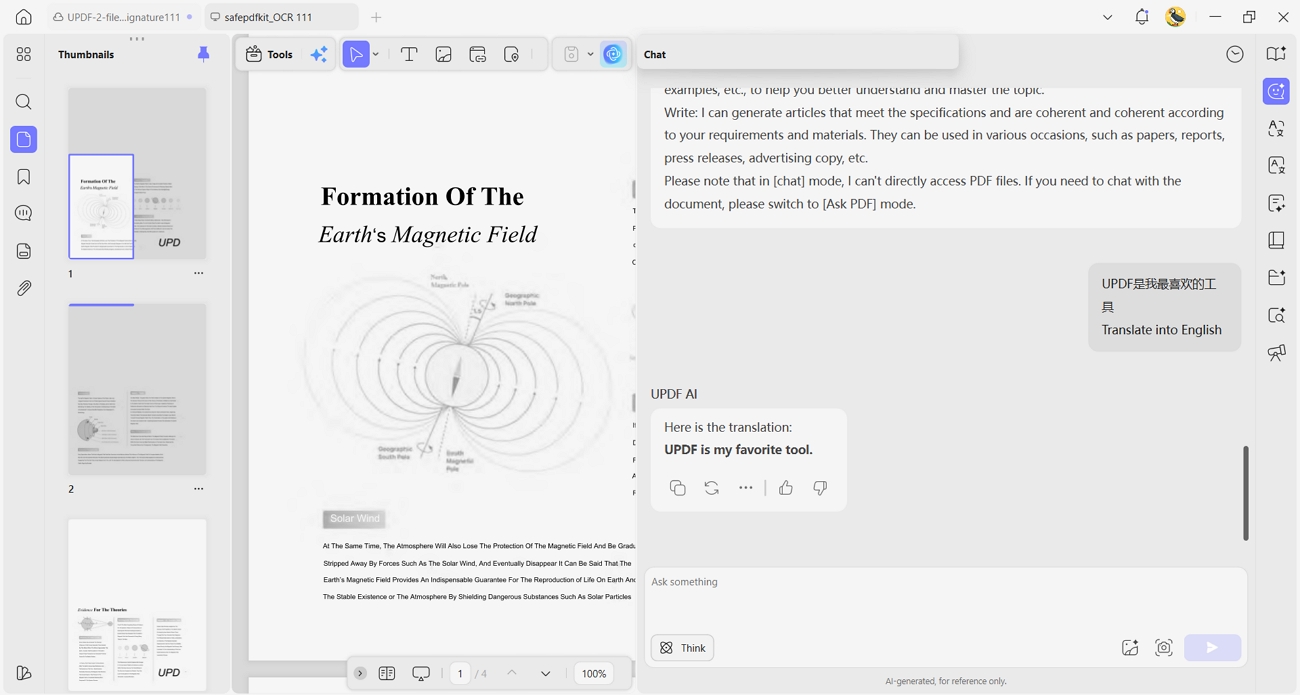This screenshot has height=695, width=1300.
Task: Go to the next page arrow
Action: pos(545,673)
